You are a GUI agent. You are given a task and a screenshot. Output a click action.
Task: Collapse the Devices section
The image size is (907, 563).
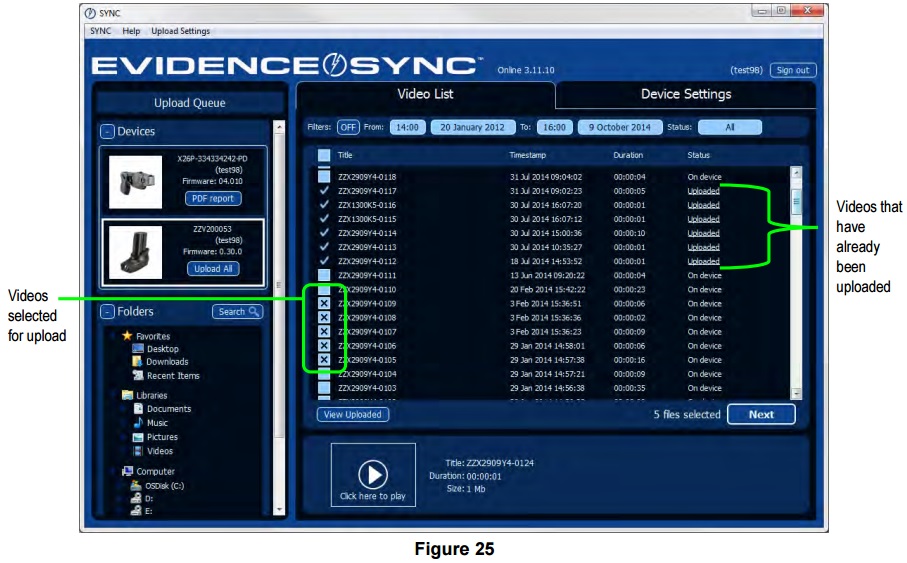(x=107, y=131)
